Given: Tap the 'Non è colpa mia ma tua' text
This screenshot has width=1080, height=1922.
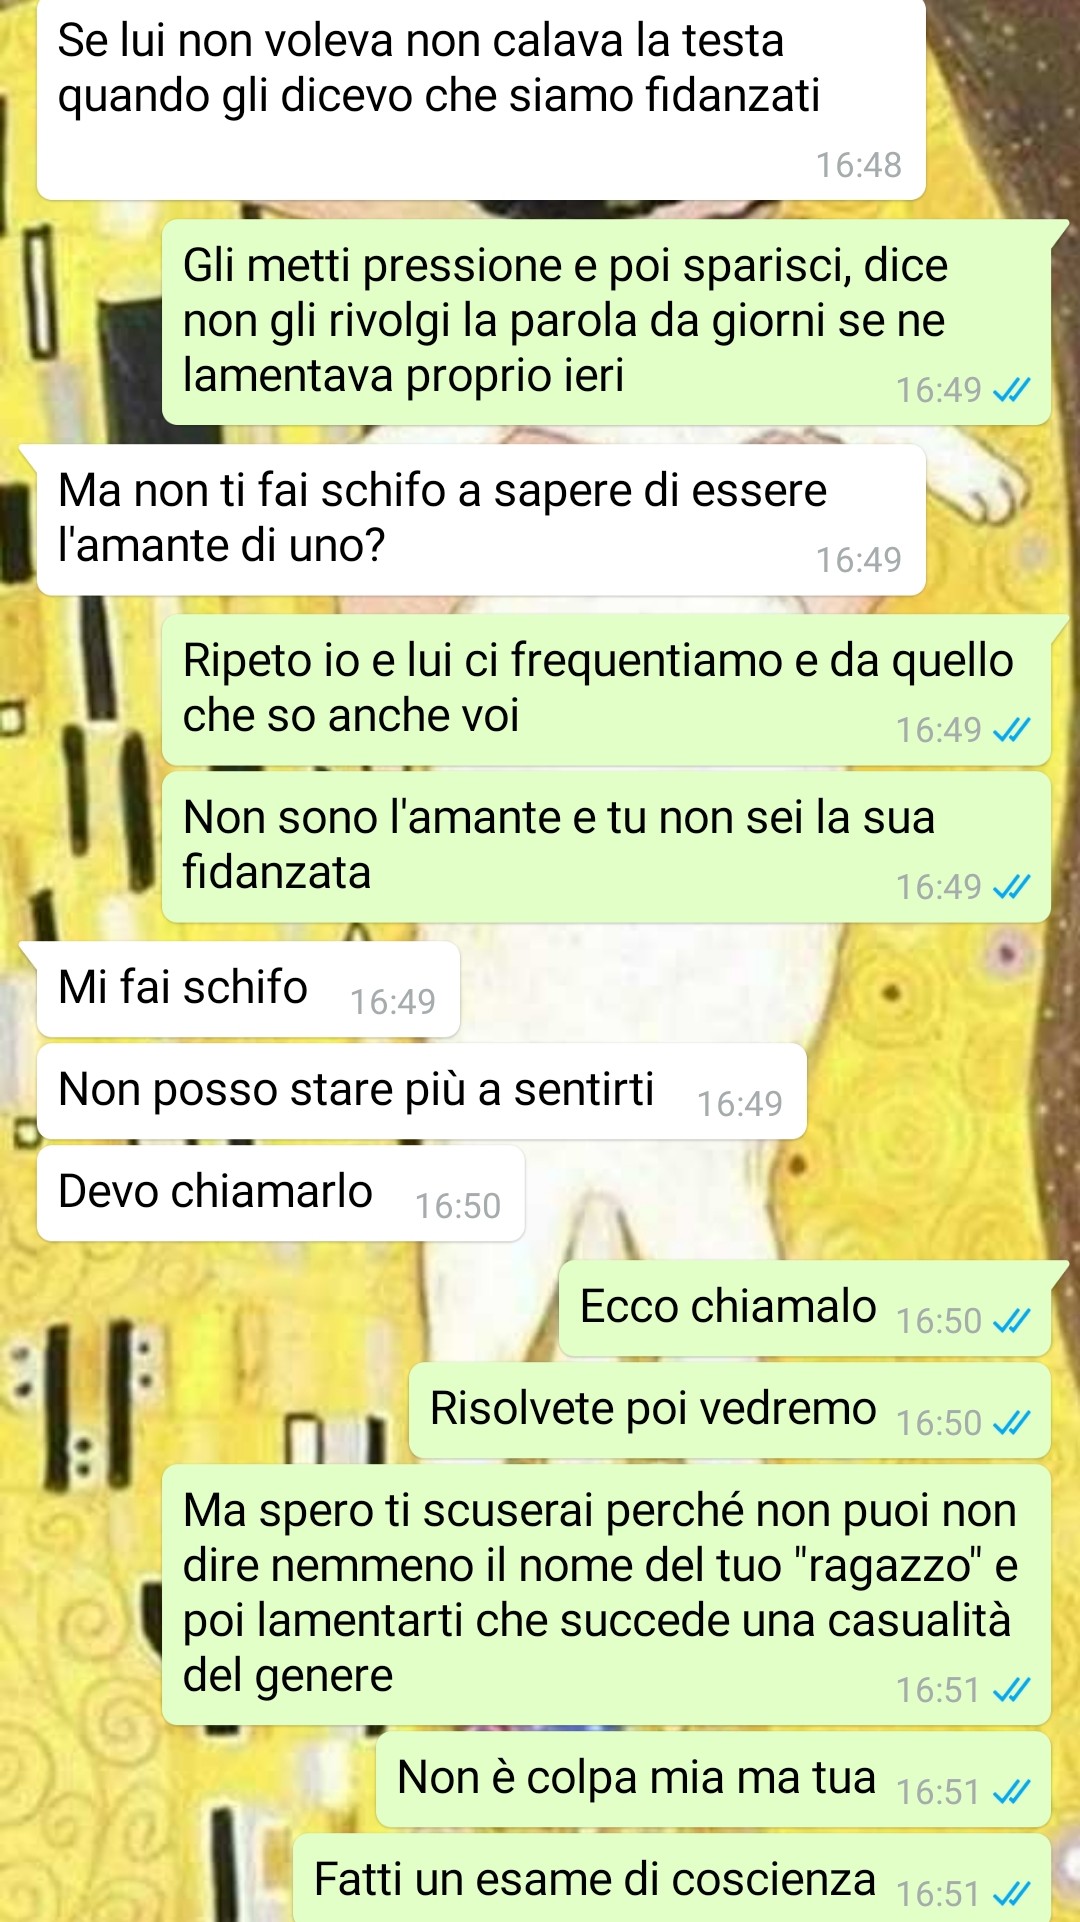Looking at the screenshot, I should click(637, 1778).
